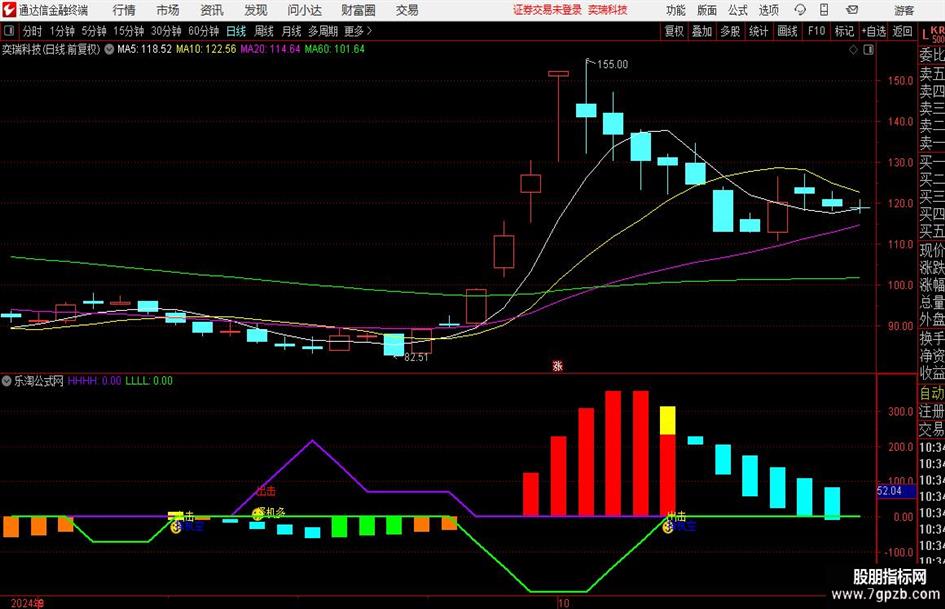The height and width of the screenshot is (609, 945).
Task: Expand the 更多 periods menu
Action: pyautogui.click(x=358, y=31)
